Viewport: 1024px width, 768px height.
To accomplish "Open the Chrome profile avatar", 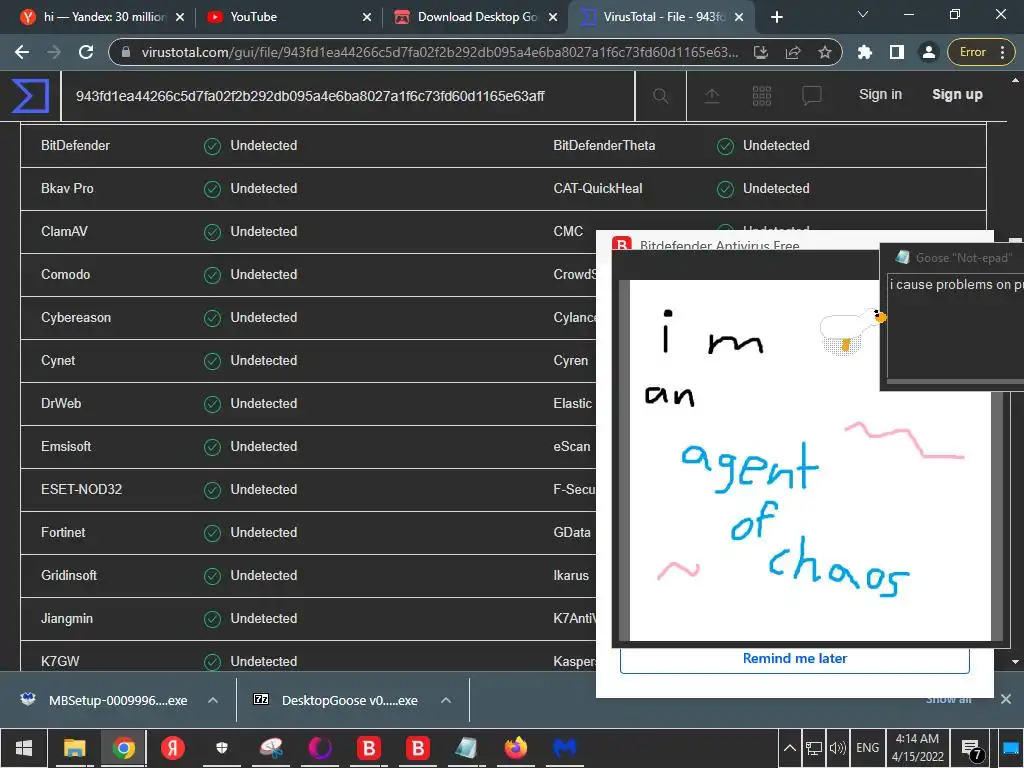I will (928, 52).
